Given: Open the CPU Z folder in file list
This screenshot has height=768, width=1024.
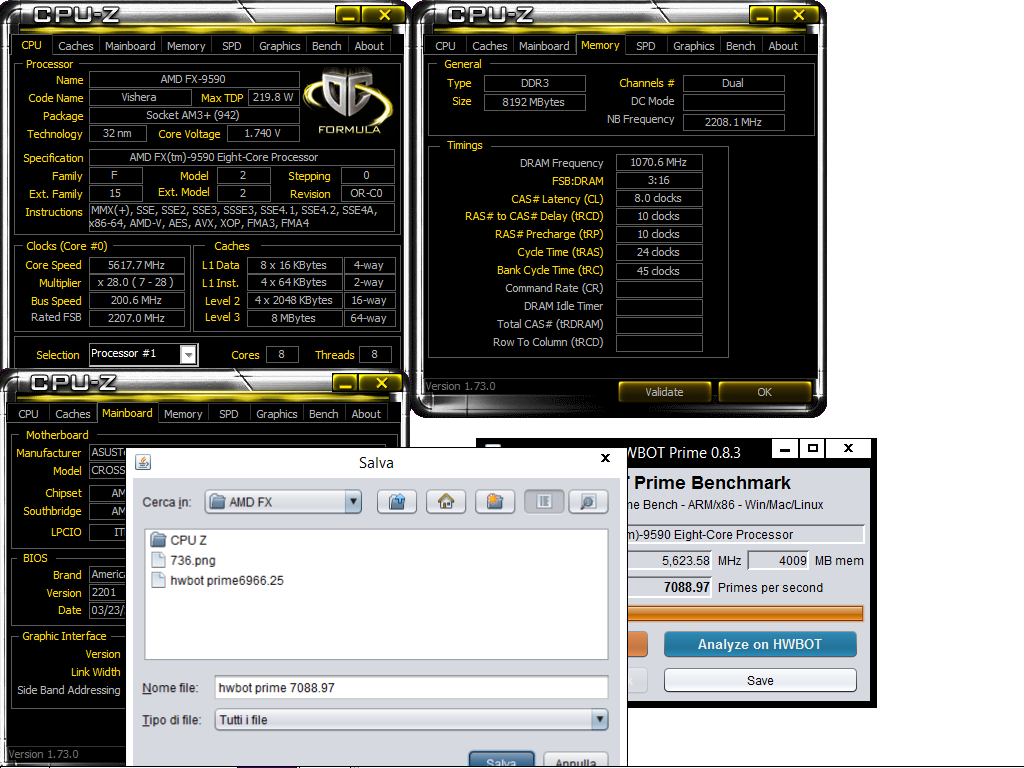Looking at the screenshot, I should coord(179,540).
